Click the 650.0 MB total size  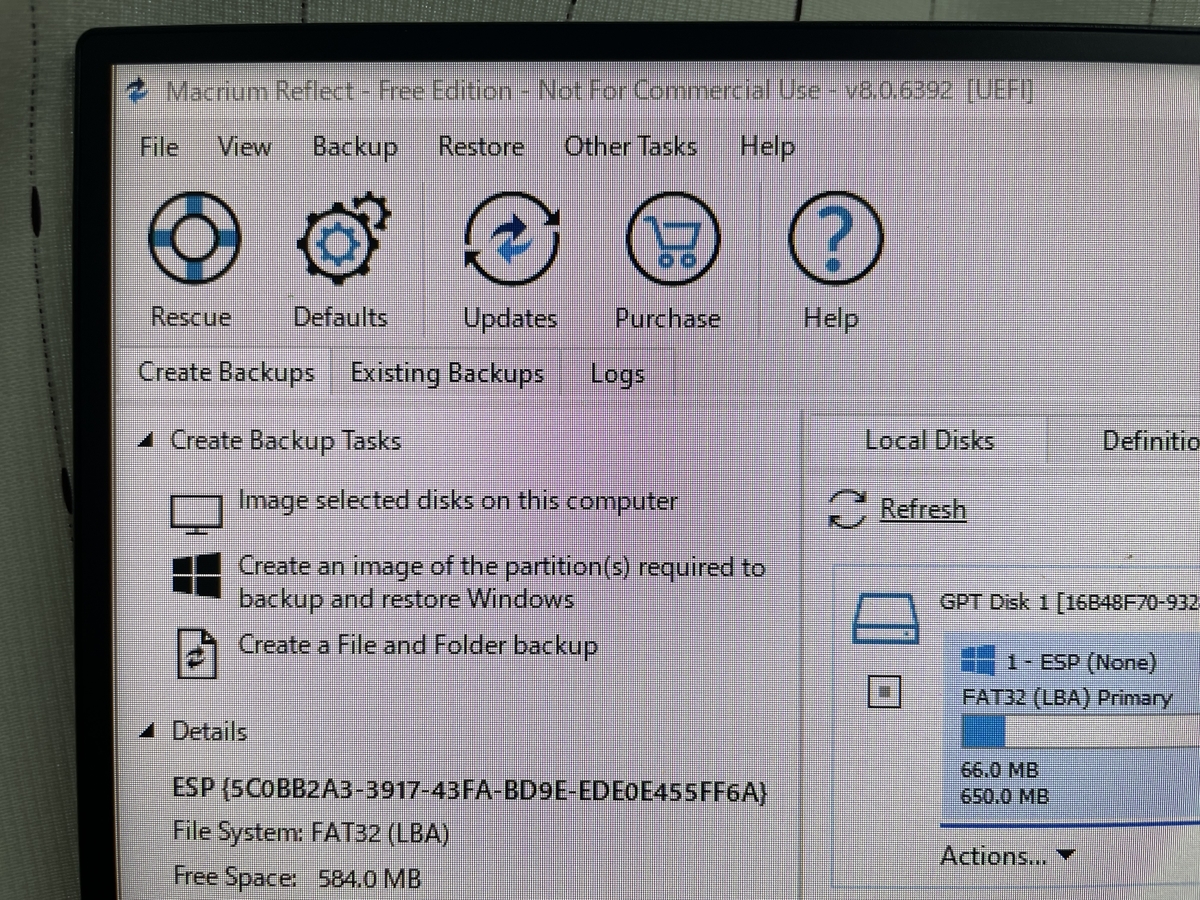pos(1004,797)
